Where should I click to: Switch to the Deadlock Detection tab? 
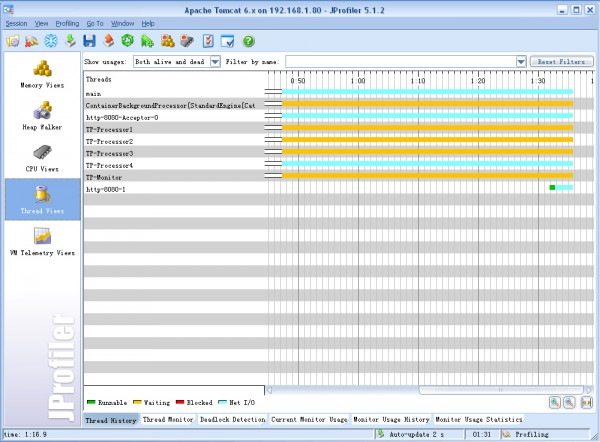pyautogui.click(x=232, y=419)
